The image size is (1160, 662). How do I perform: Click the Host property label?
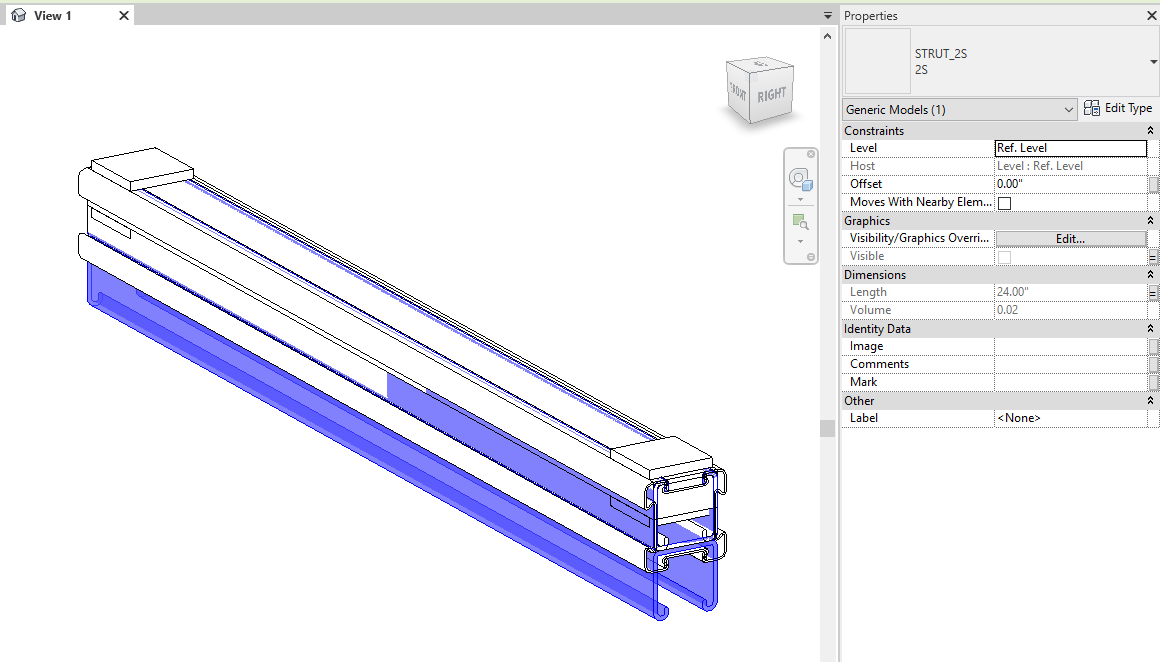(x=862, y=166)
